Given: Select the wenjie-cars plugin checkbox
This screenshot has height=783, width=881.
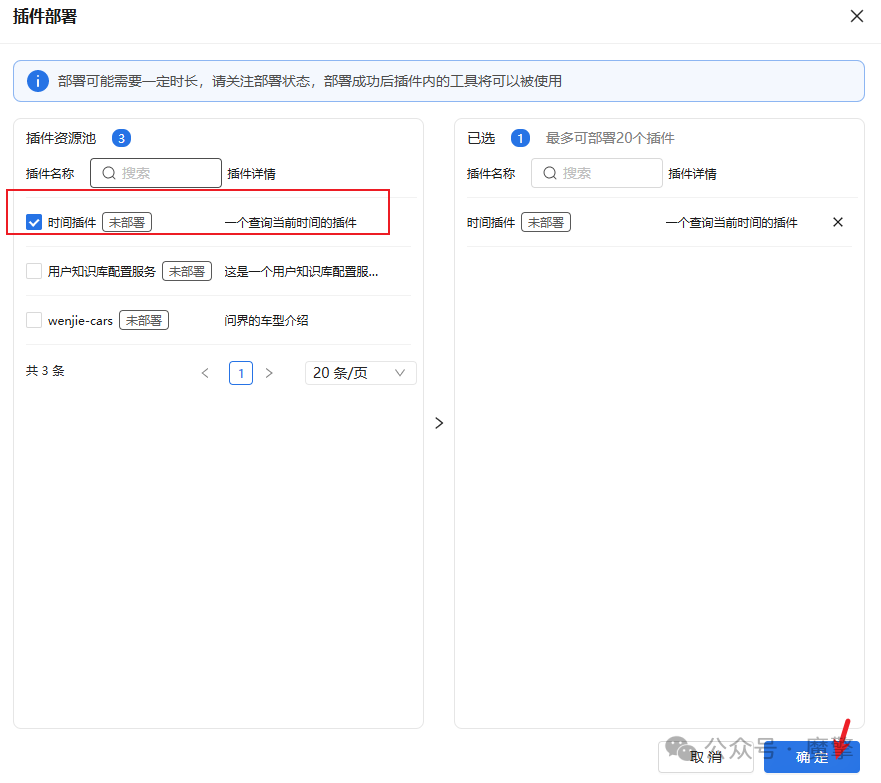Looking at the screenshot, I should tap(33, 319).
